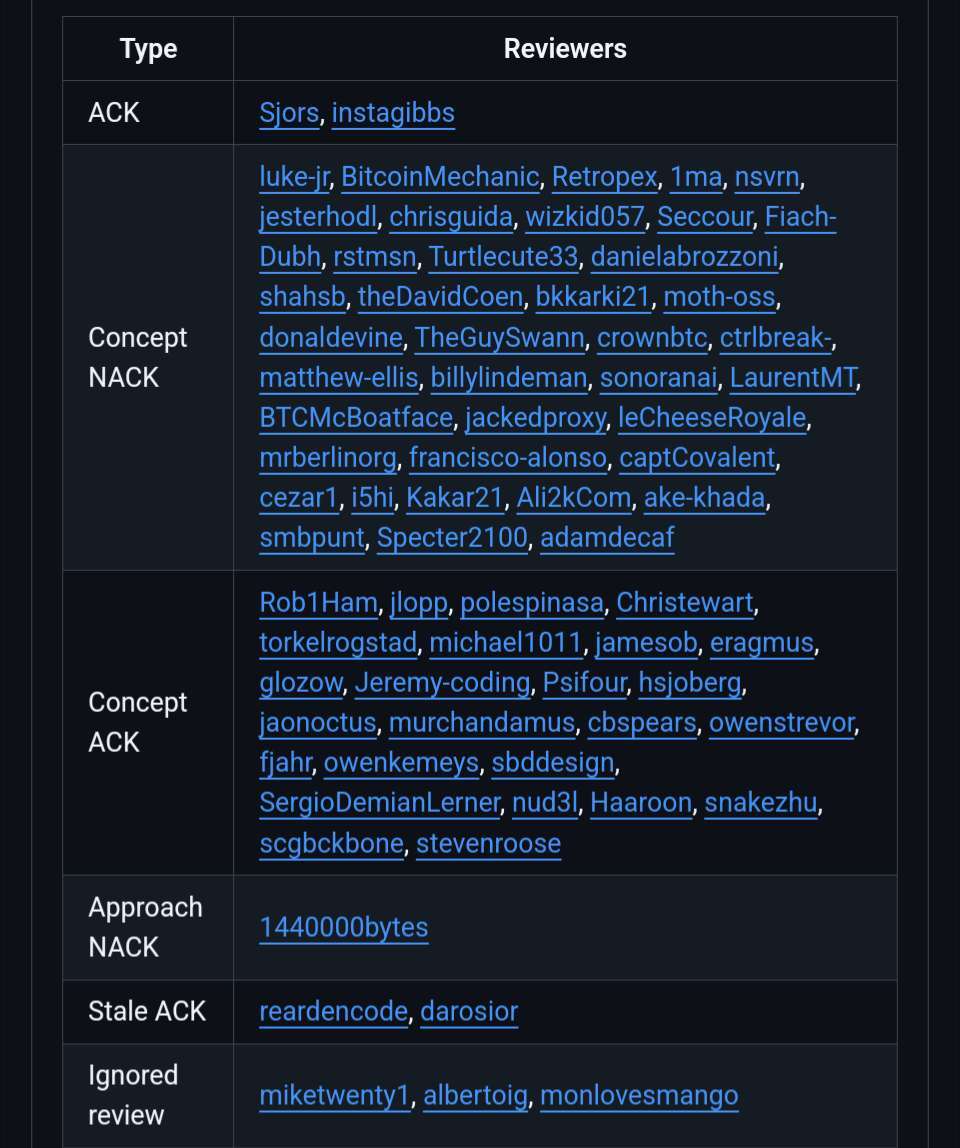Select the TheGuySwann reviewer link
Image resolution: width=960 pixels, height=1148 pixels.
[500, 338]
